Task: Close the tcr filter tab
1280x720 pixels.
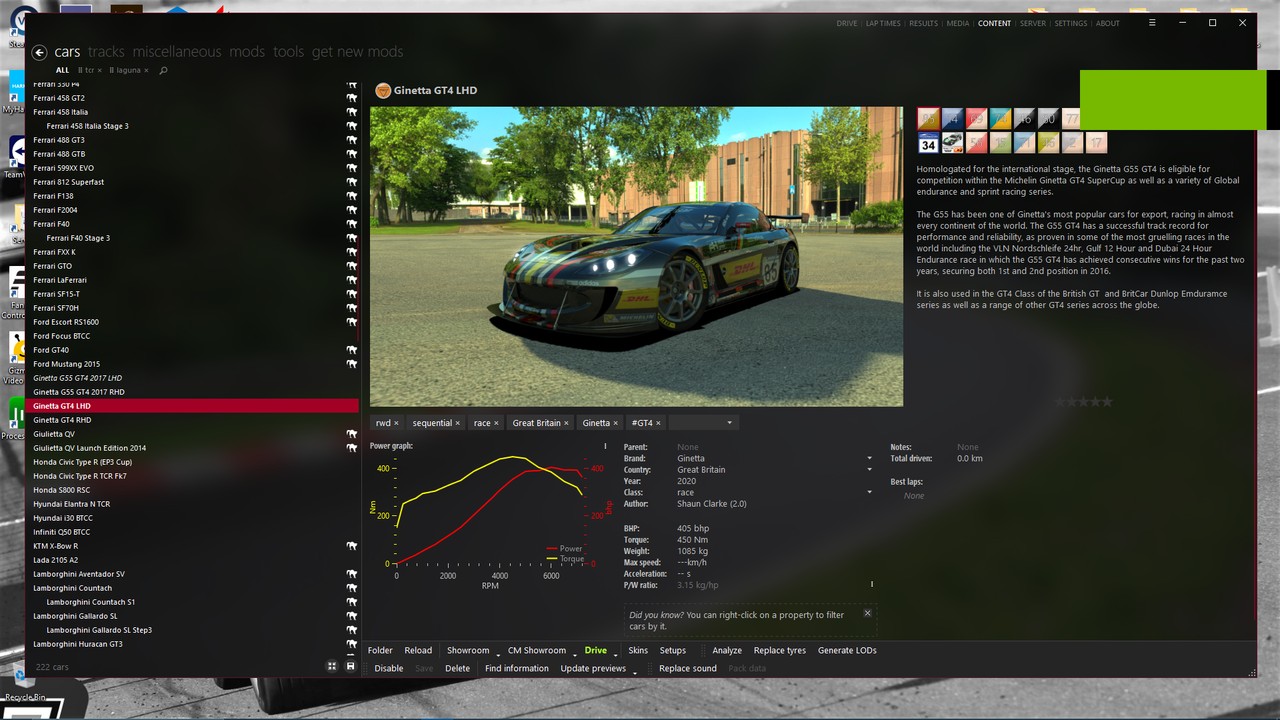Action: [x=99, y=71]
